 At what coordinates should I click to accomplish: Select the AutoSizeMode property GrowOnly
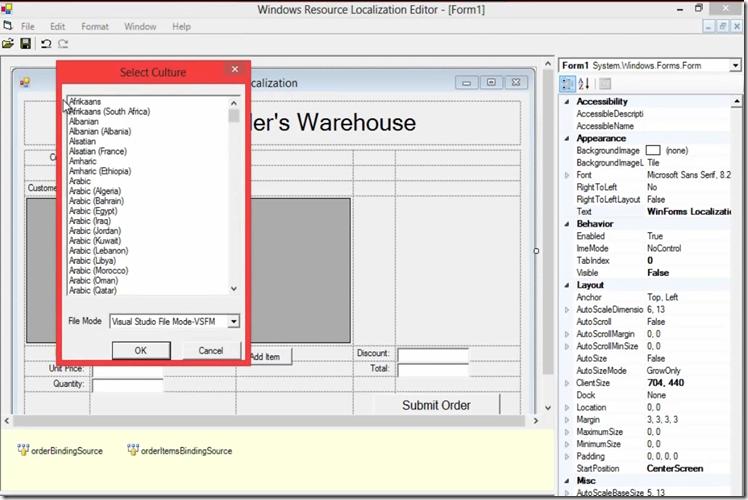pyautogui.click(x=664, y=371)
